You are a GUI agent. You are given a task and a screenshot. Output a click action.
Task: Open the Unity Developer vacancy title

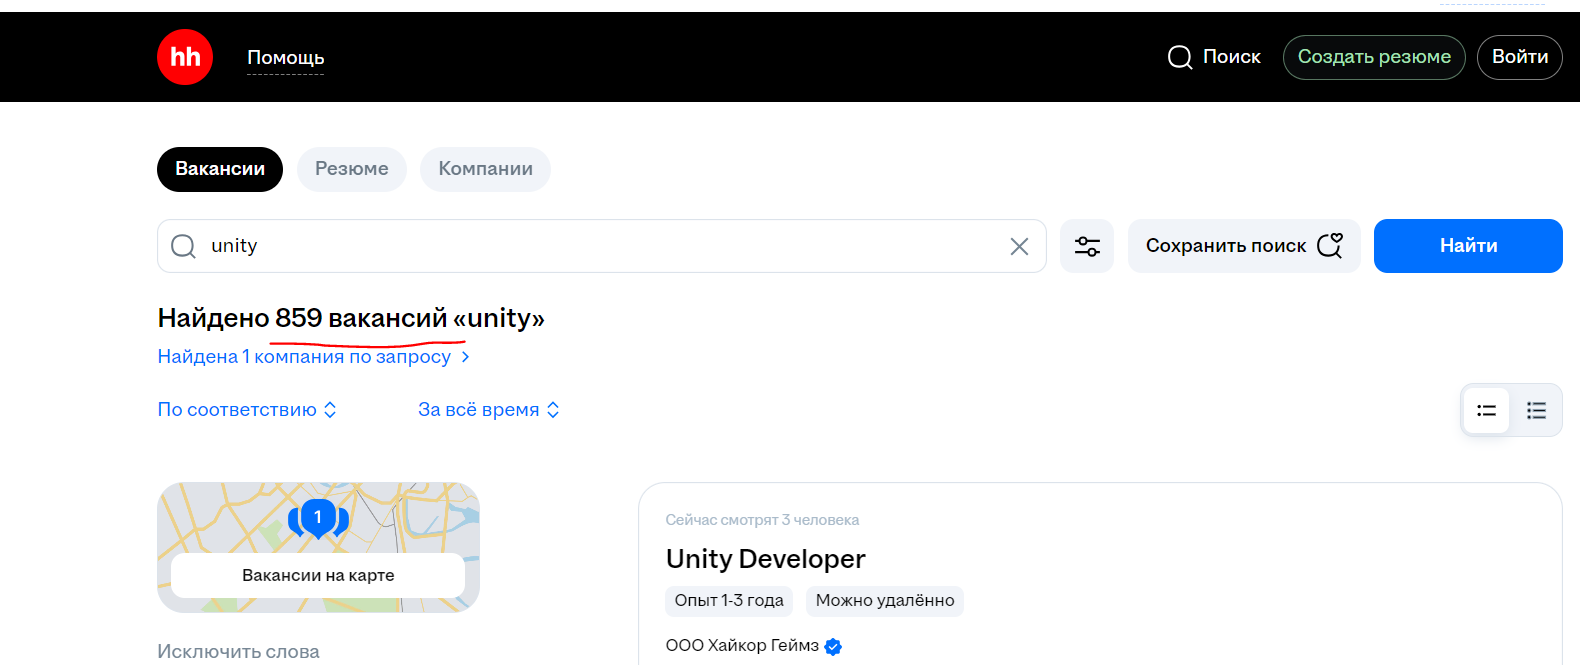pyautogui.click(x=765, y=559)
